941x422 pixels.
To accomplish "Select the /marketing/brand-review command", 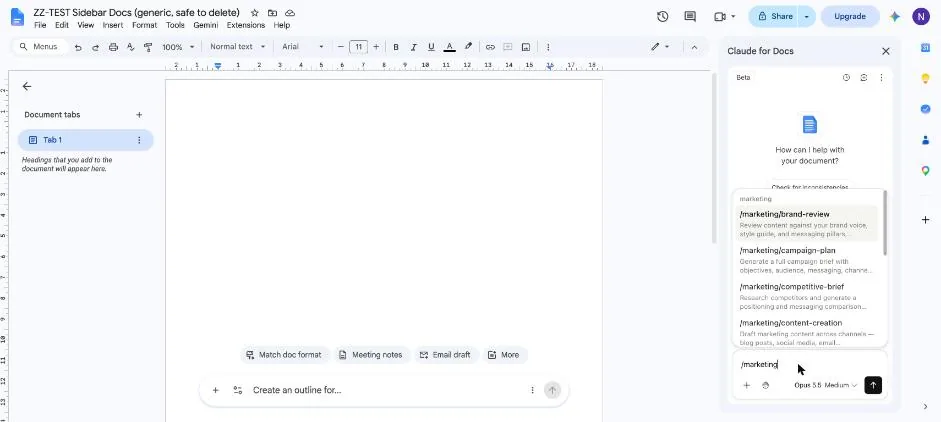I will 807,223.
